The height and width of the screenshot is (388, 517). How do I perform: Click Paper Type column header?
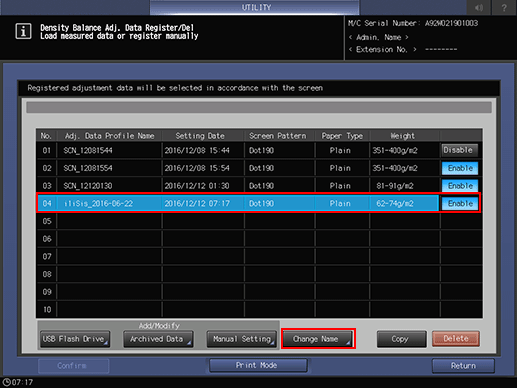click(x=342, y=136)
